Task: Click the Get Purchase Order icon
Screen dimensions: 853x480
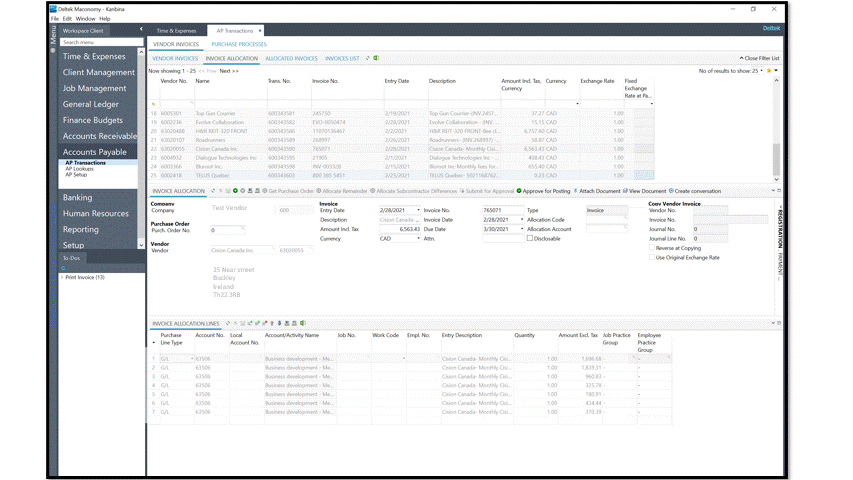Action: click(x=265, y=191)
